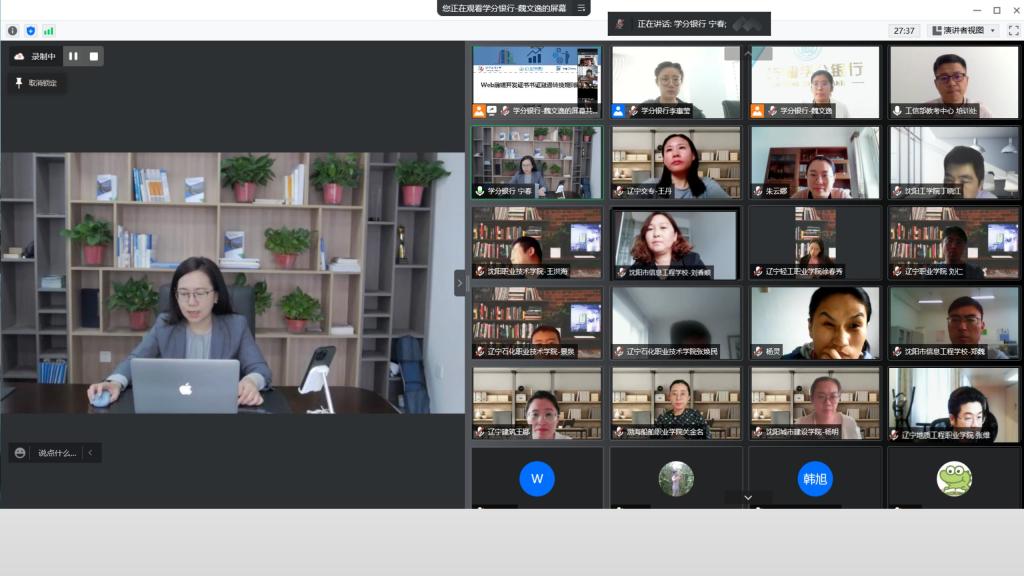Collapse the chat input bar arrow
The height and width of the screenshot is (576, 1024).
tap(91, 453)
